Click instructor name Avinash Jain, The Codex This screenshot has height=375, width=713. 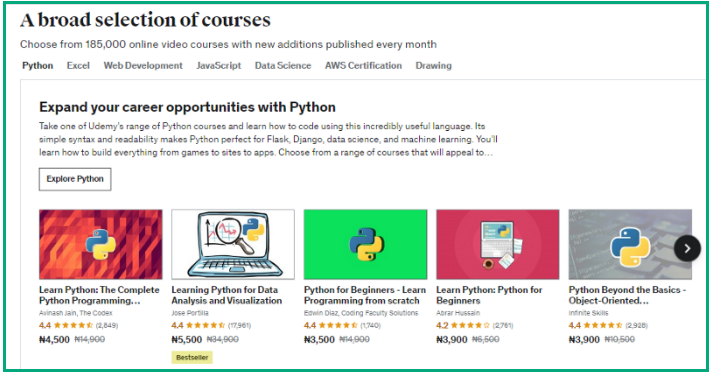75,313
